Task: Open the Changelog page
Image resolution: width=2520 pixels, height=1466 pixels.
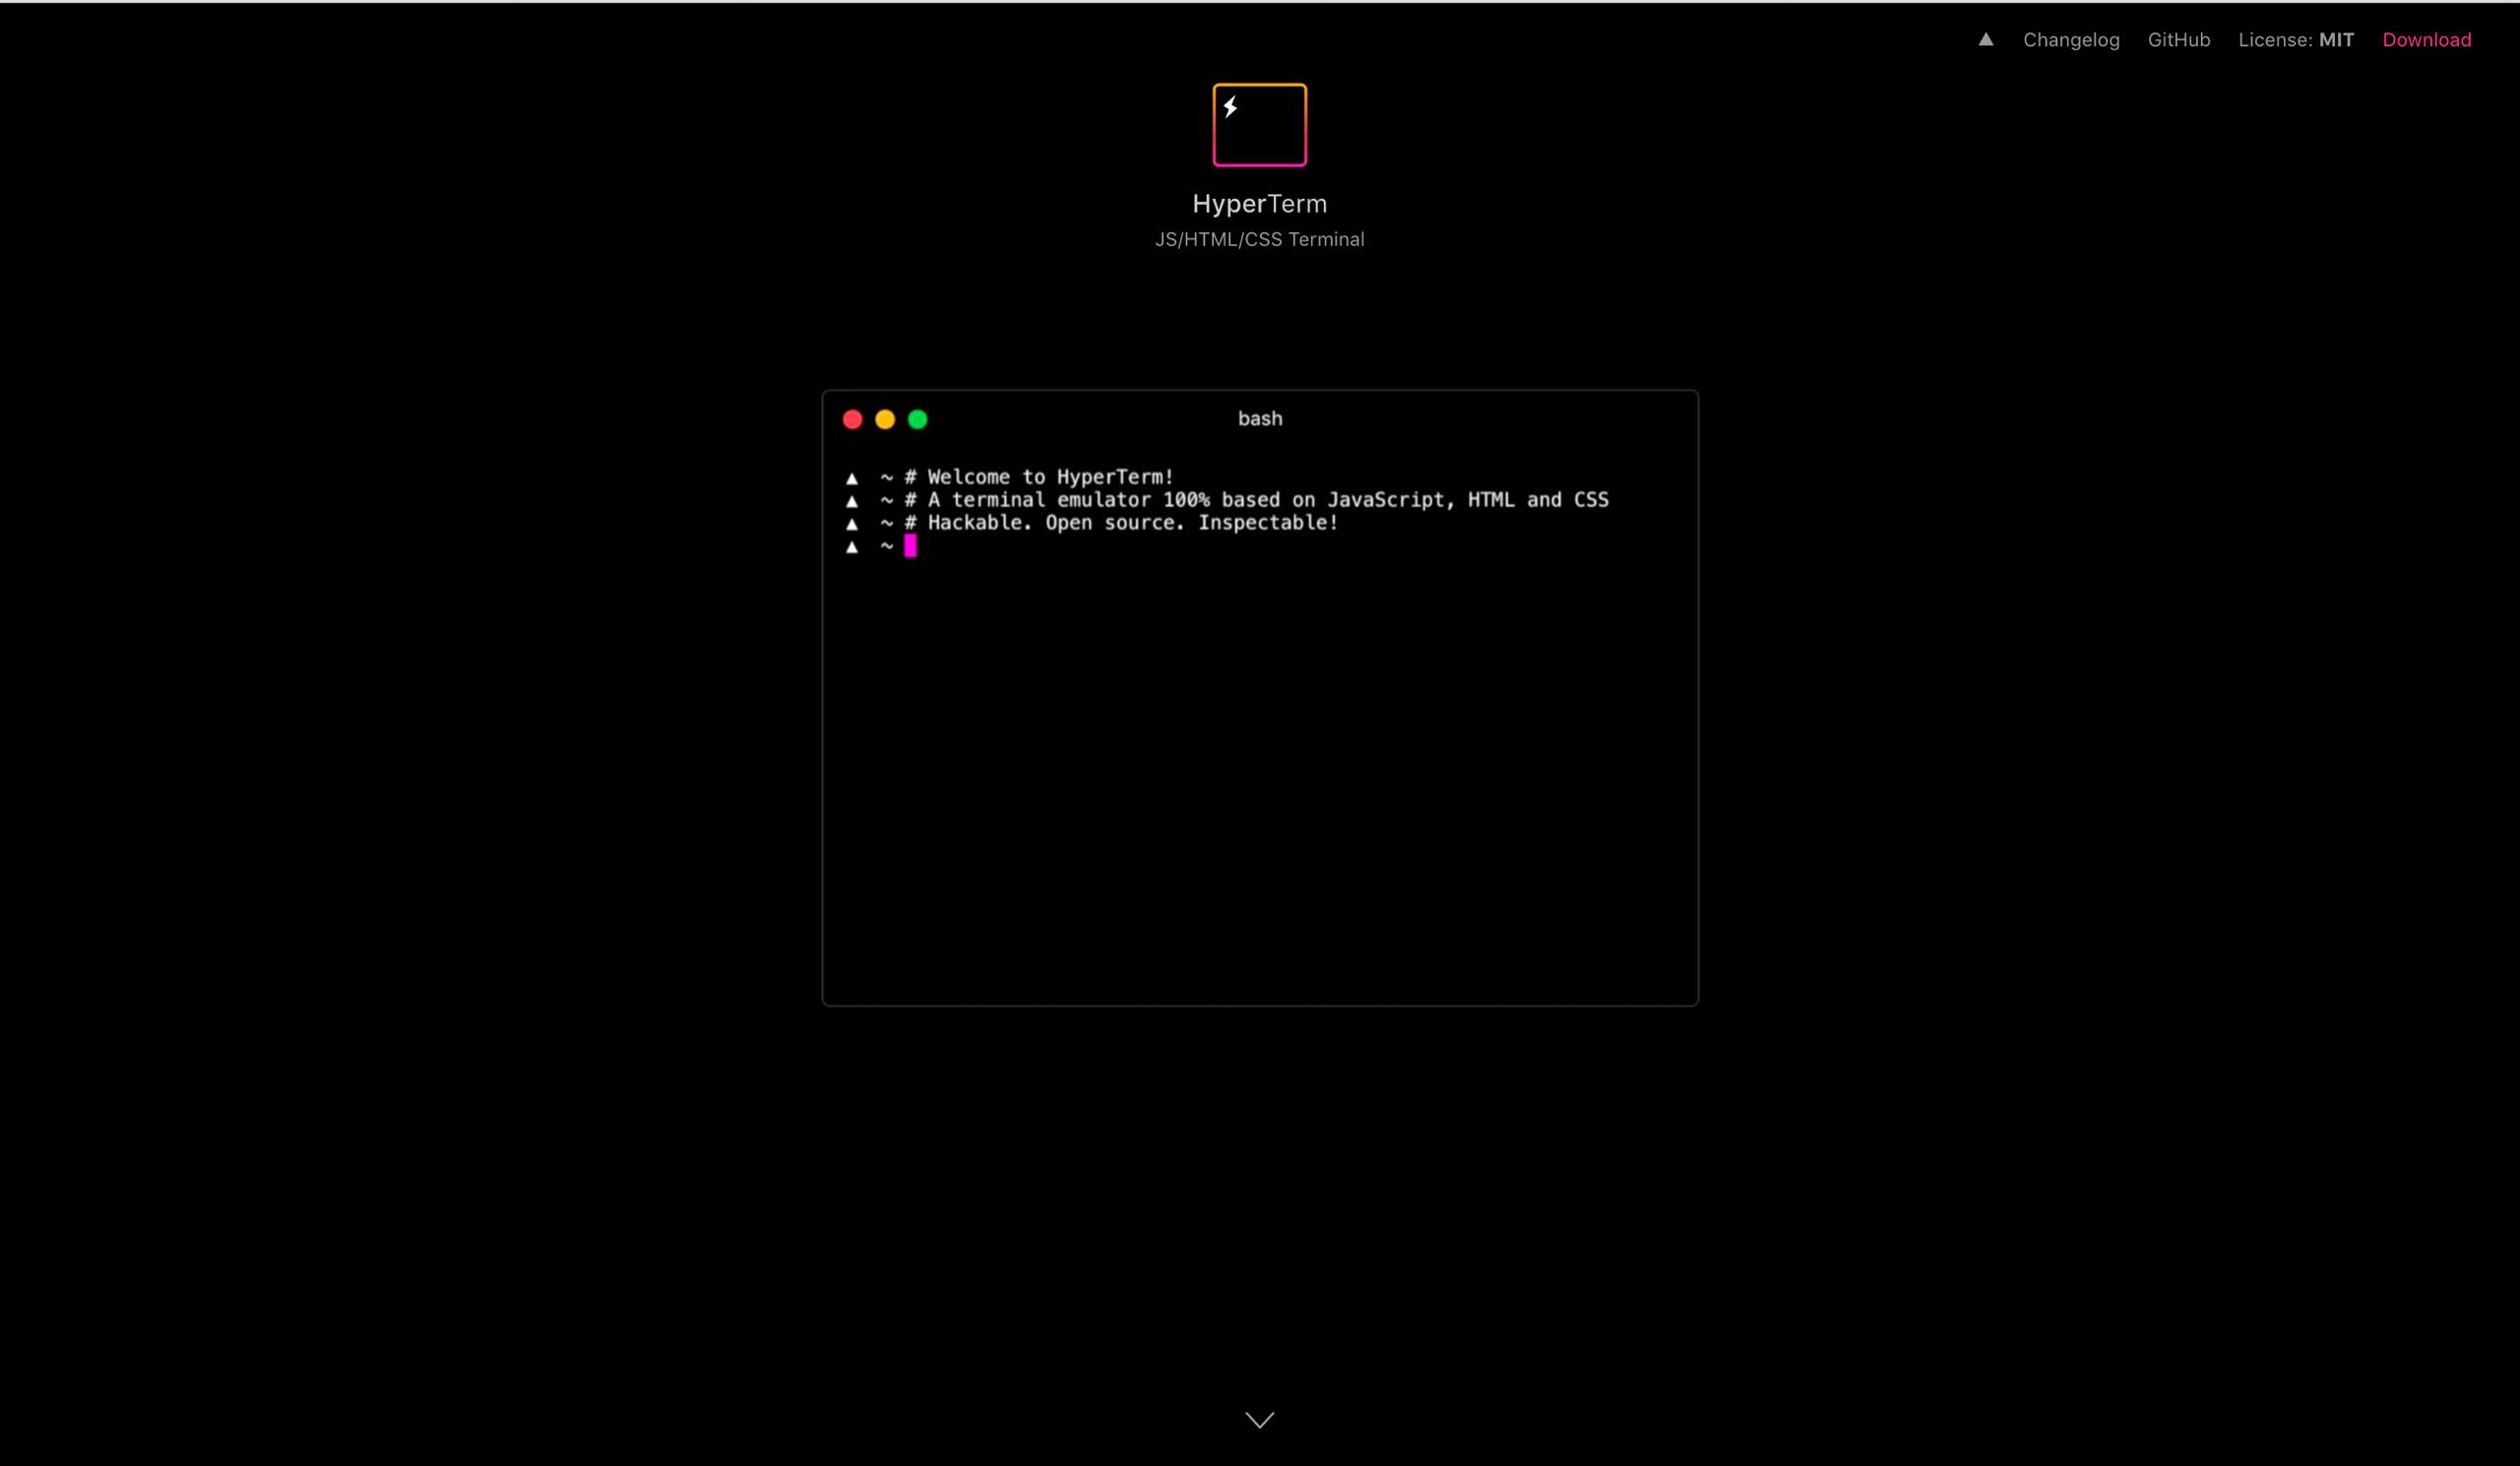Action: point(2071,40)
